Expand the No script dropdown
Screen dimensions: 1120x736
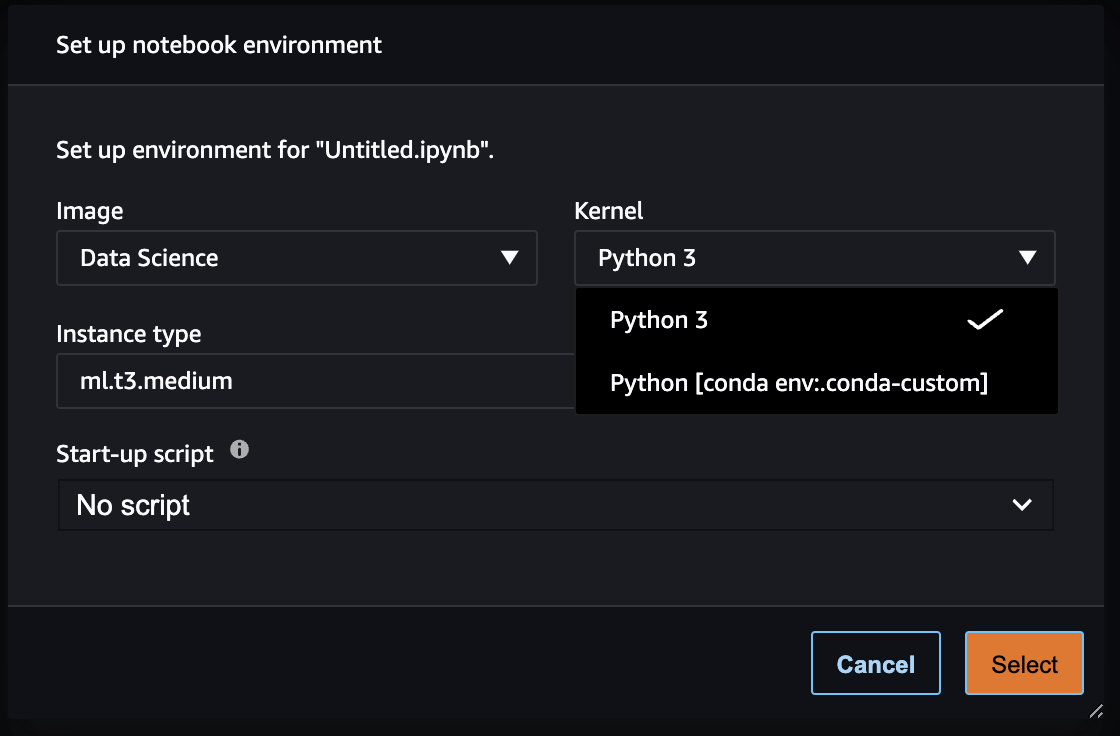coord(555,505)
